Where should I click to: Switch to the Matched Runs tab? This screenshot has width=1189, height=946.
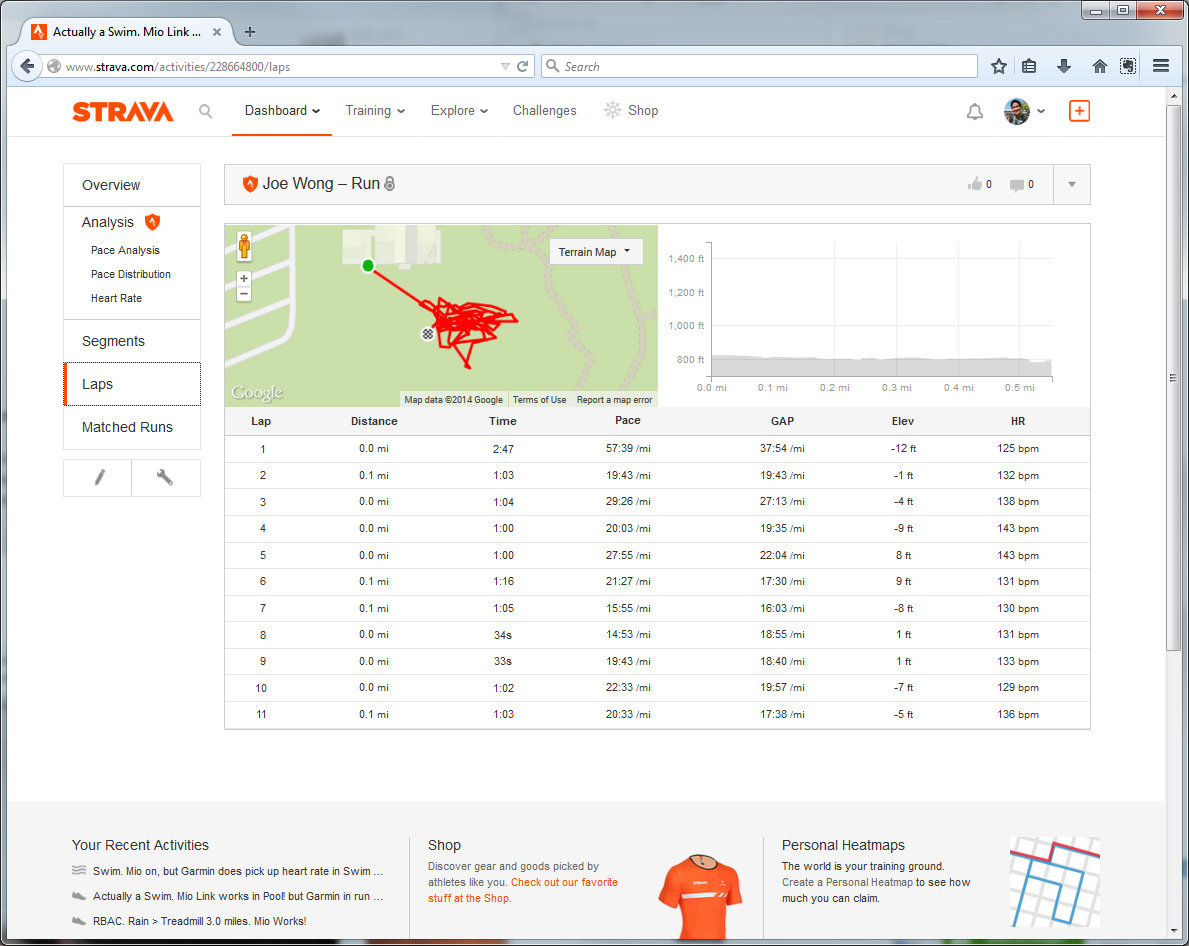pyautogui.click(x=127, y=427)
